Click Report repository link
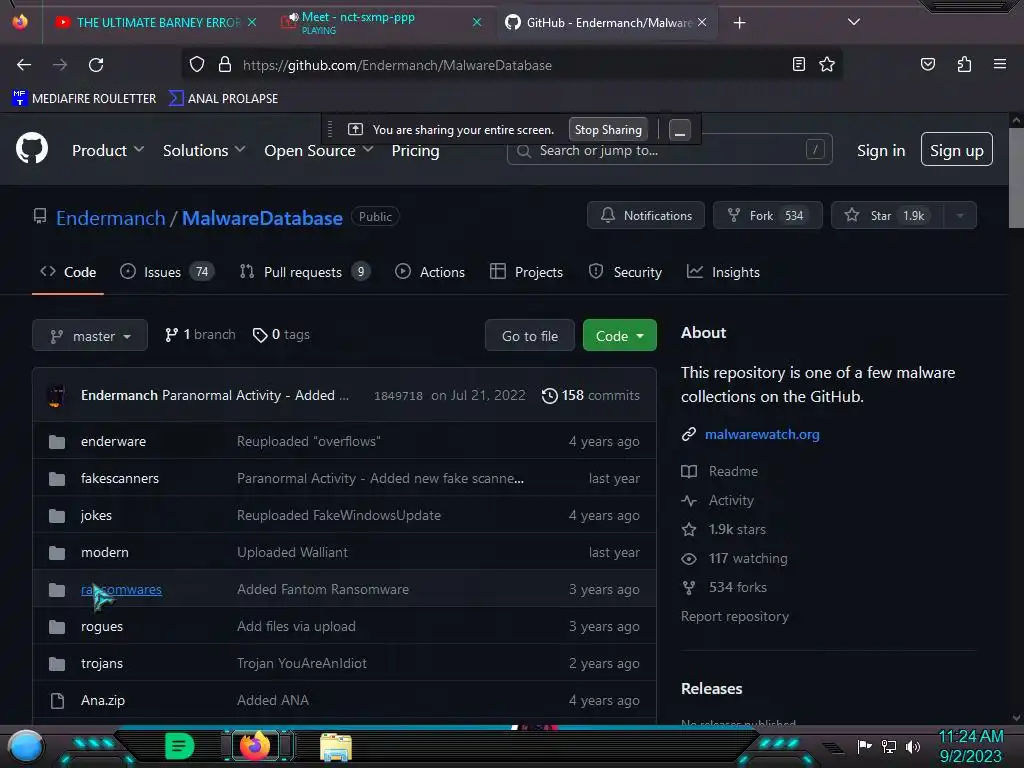Image resolution: width=1024 pixels, height=768 pixels. point(735,616)
